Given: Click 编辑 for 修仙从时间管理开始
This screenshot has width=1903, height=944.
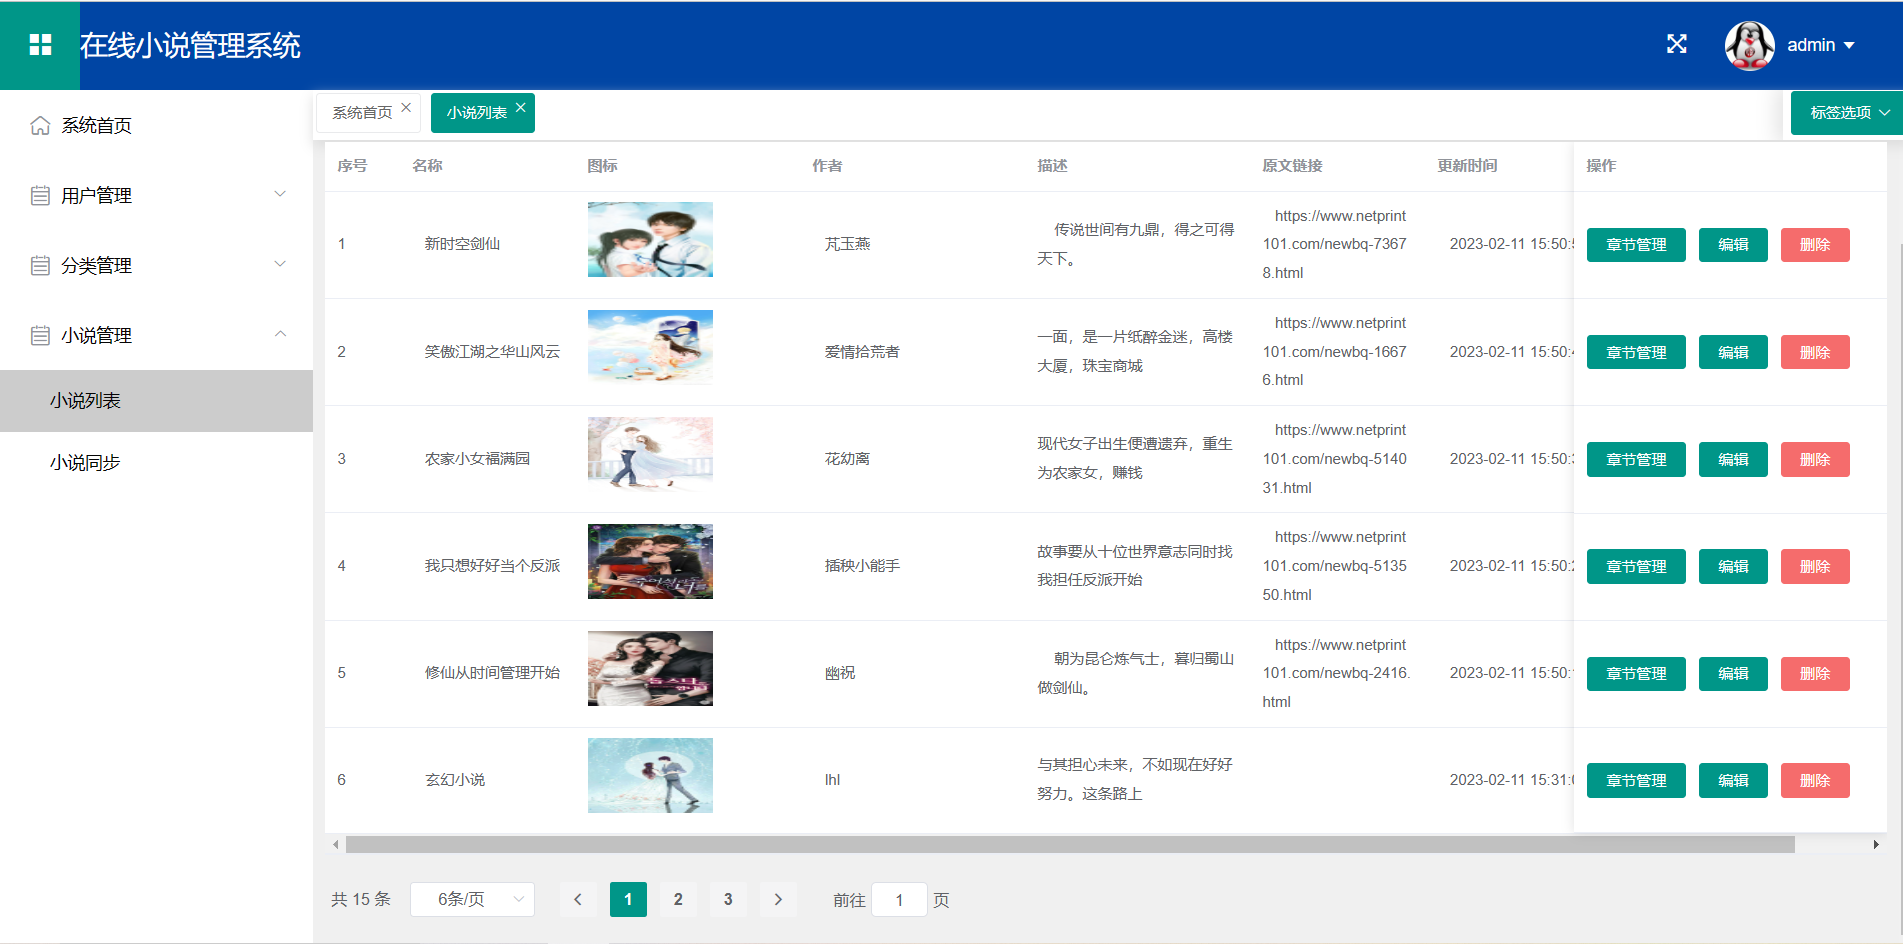Looking at the screenshot, I should pyautogui.click(x=1733, y=673).
